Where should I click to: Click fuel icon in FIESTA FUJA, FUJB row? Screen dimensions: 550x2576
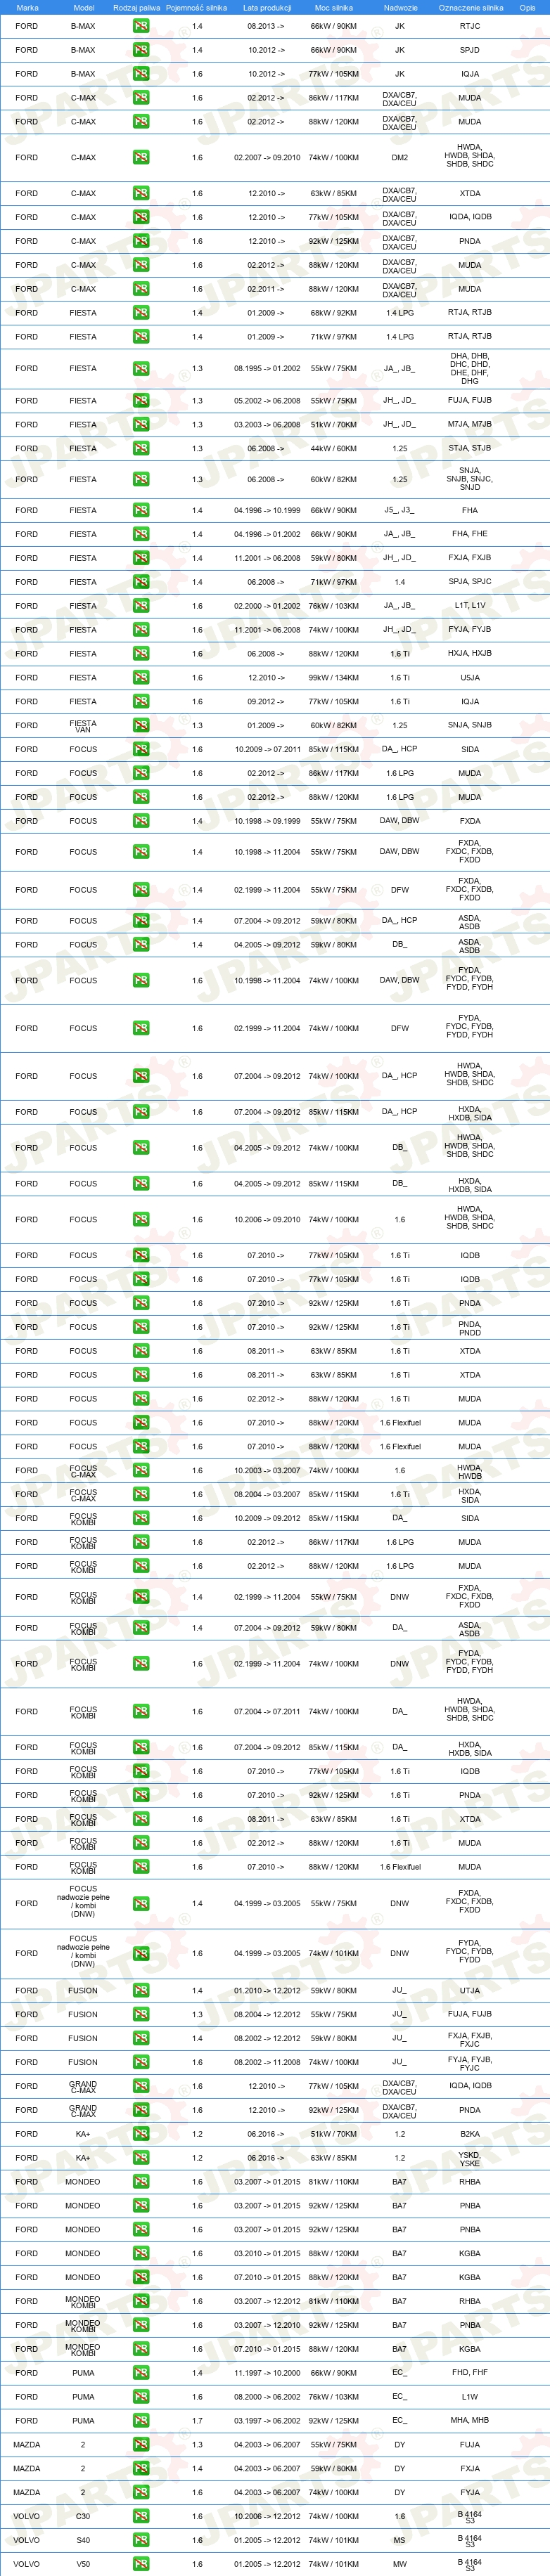(x=141, y=400)
